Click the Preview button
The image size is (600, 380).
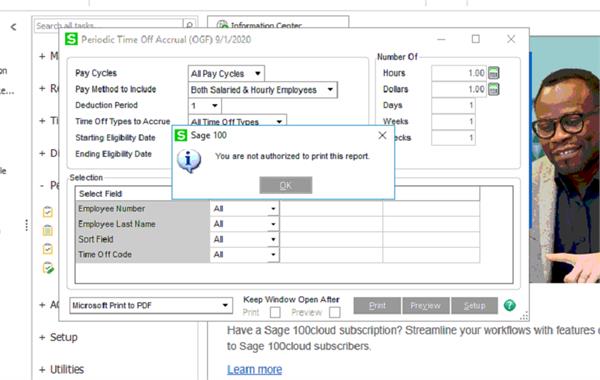[426, 305]
